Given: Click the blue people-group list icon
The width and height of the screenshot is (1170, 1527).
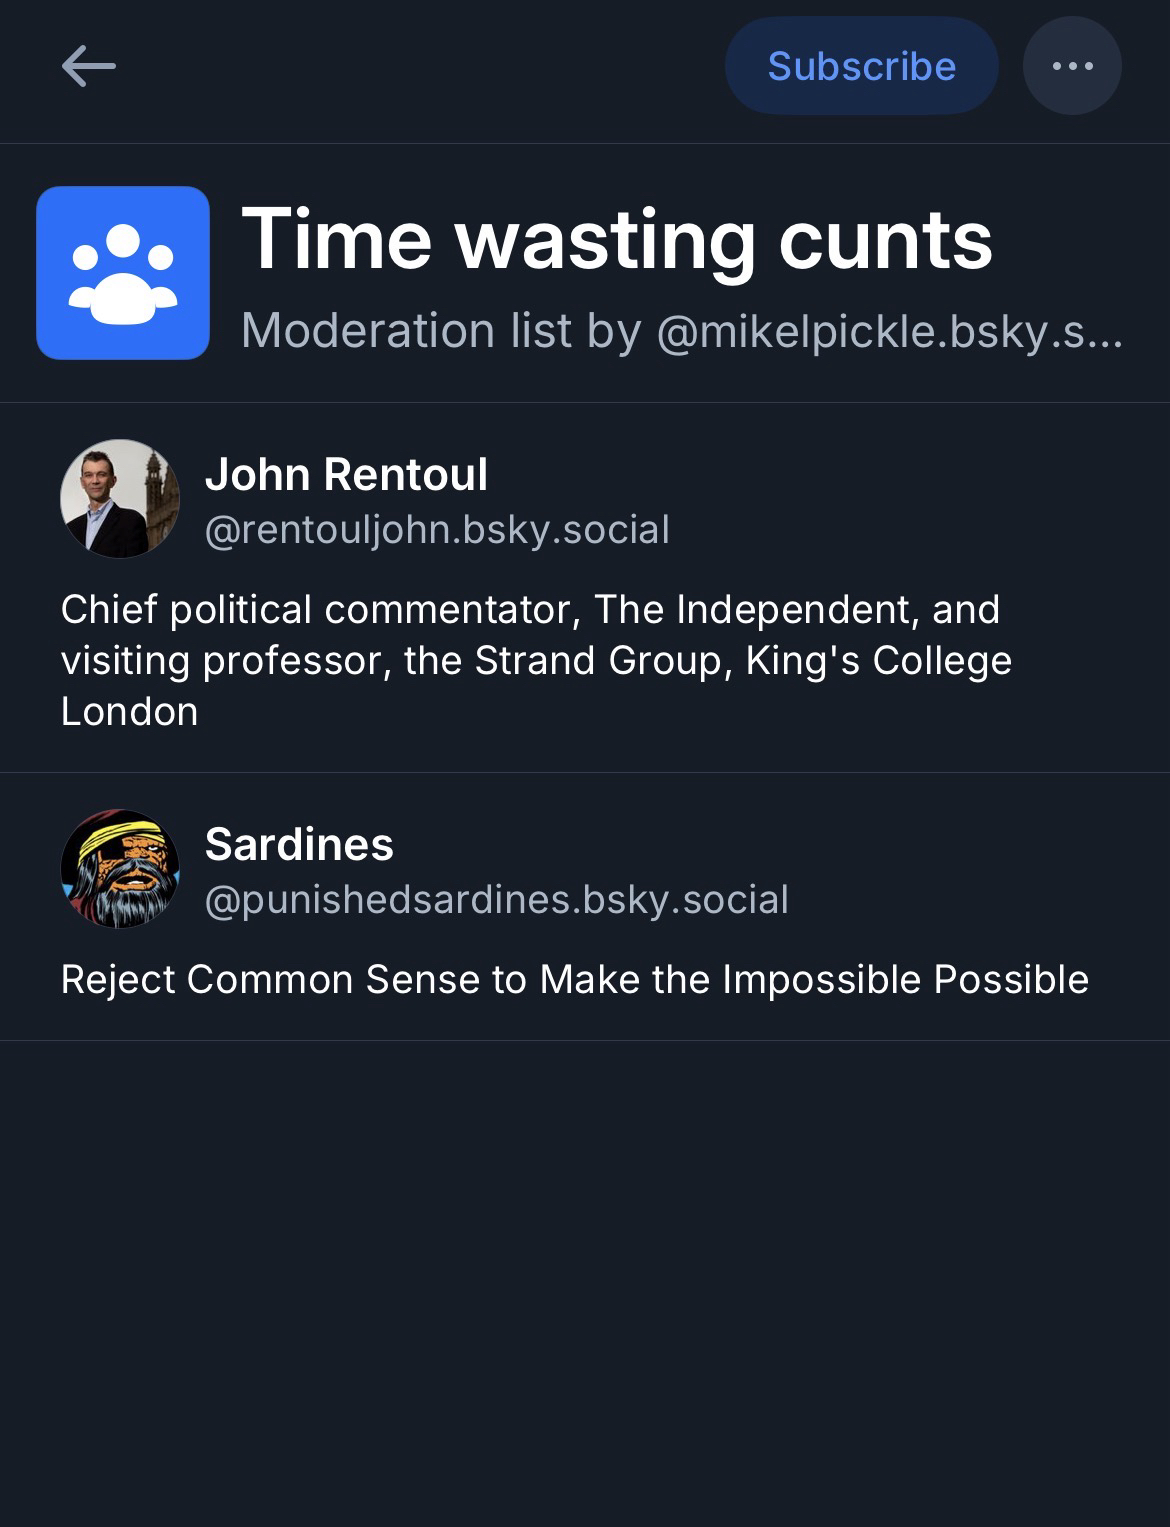Looking at the screenshot, I should (123, 273).
